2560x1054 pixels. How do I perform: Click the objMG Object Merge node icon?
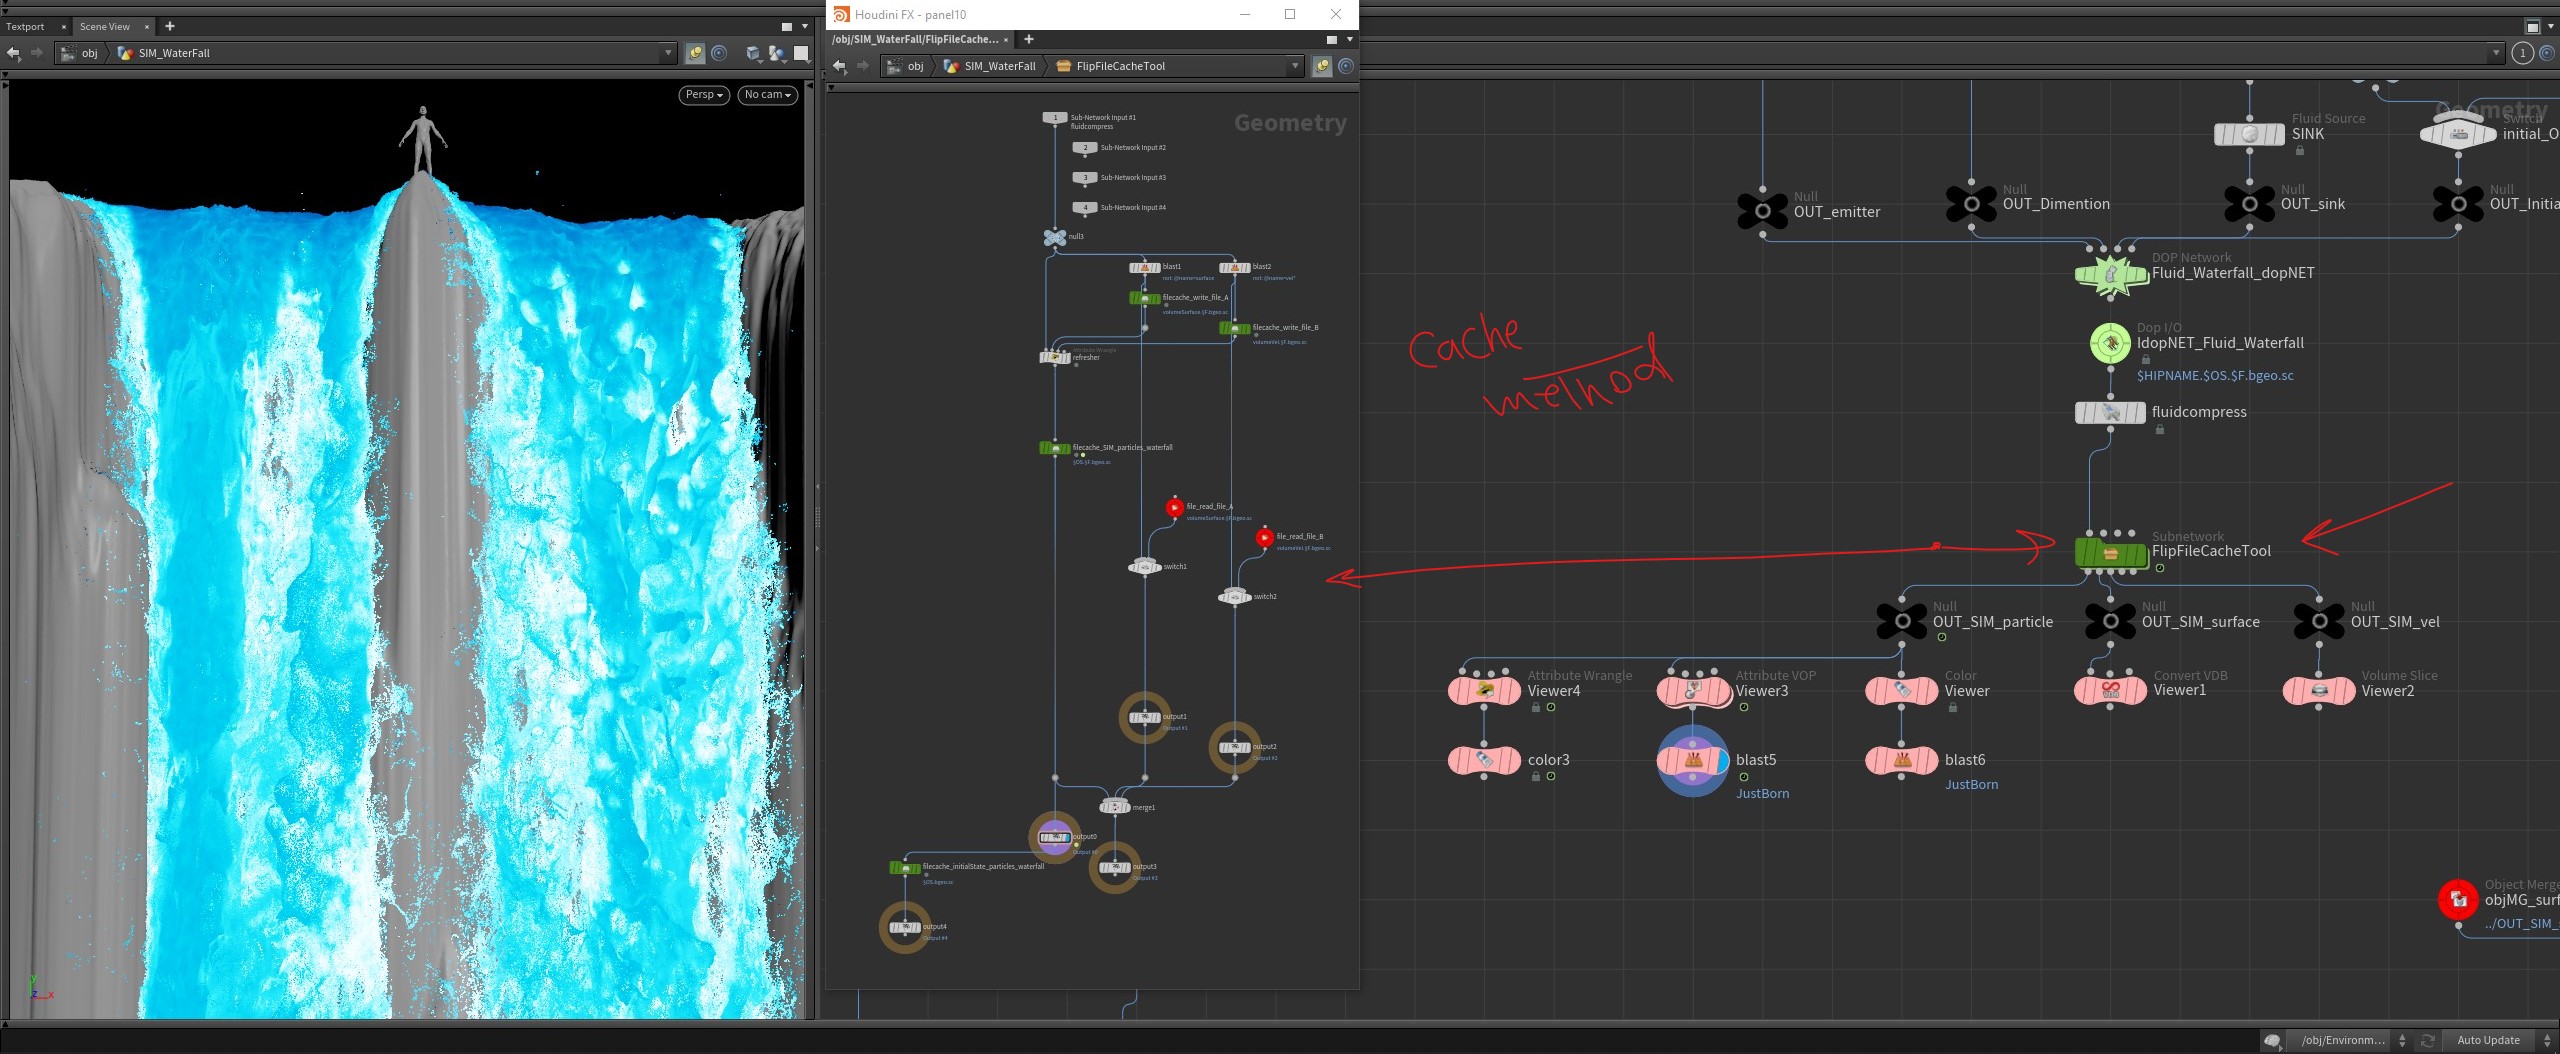pyautogui.click(x=2458, y=900)
